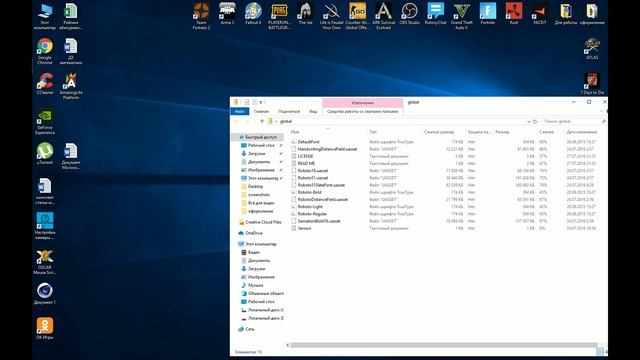Viewport: 640px width, 360px height.
Task: Select the PUBG Battlegrounds desktop icon
Action: coord(279,16)
